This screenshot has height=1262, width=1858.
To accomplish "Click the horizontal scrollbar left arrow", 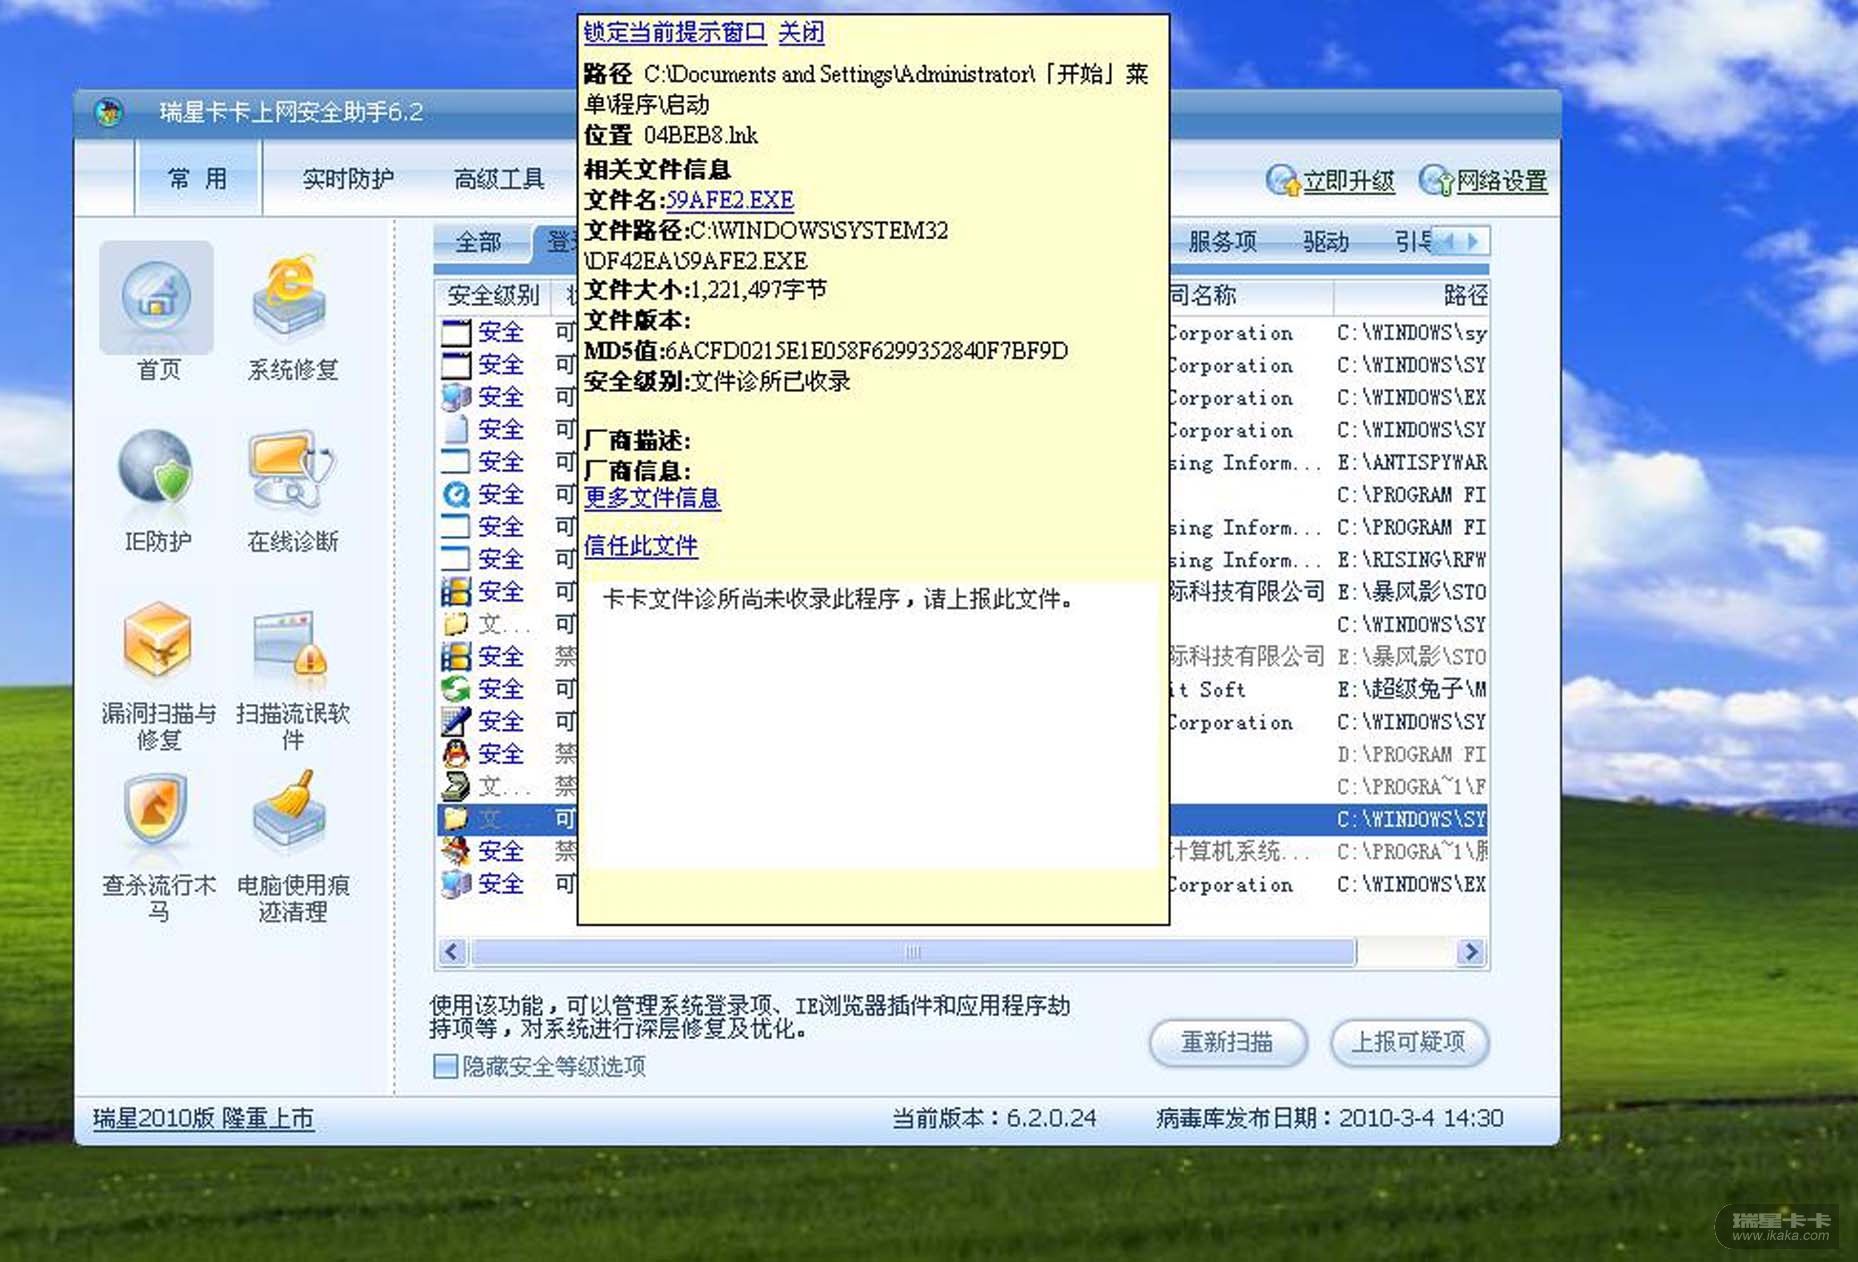I will pyautogui.click(x=452, y=952).
